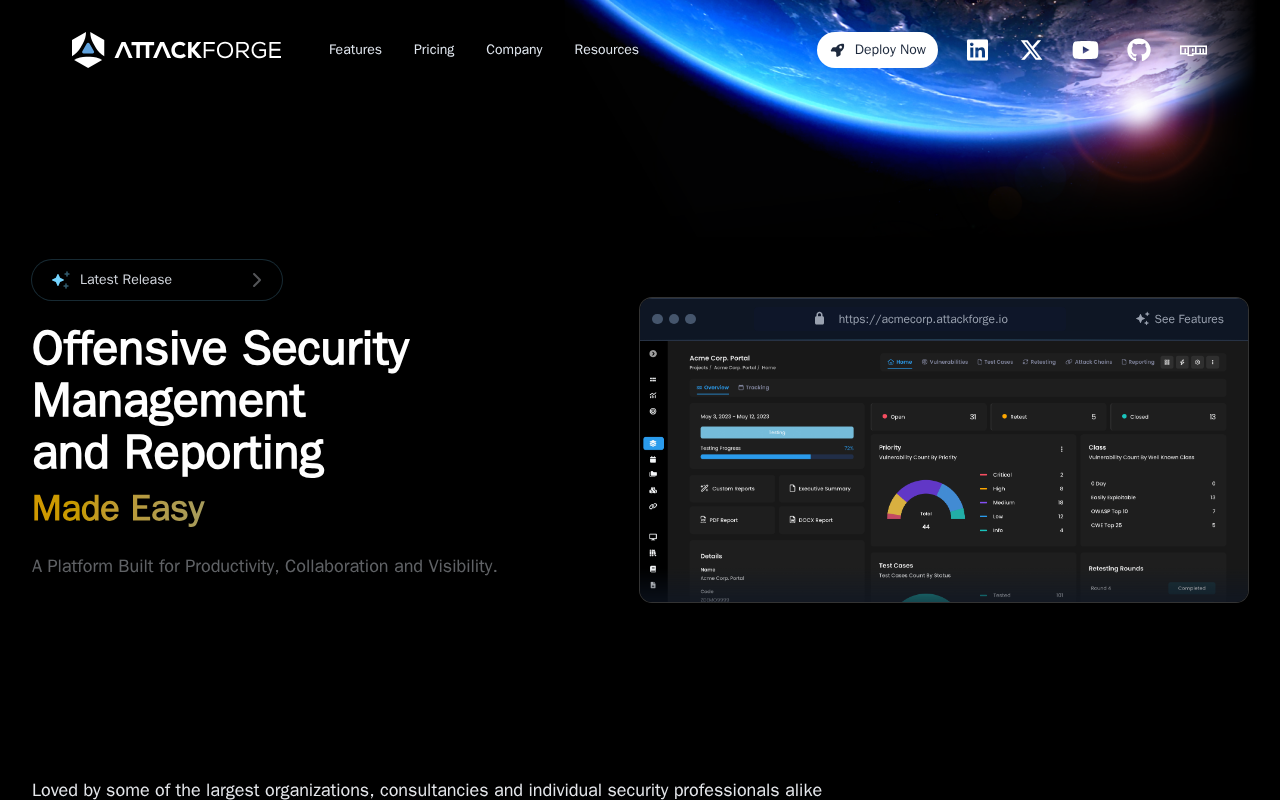The image size is (1280, 800).
Task: Switch to the Vulnerabilities tab
Action: (x=945, y=362)
